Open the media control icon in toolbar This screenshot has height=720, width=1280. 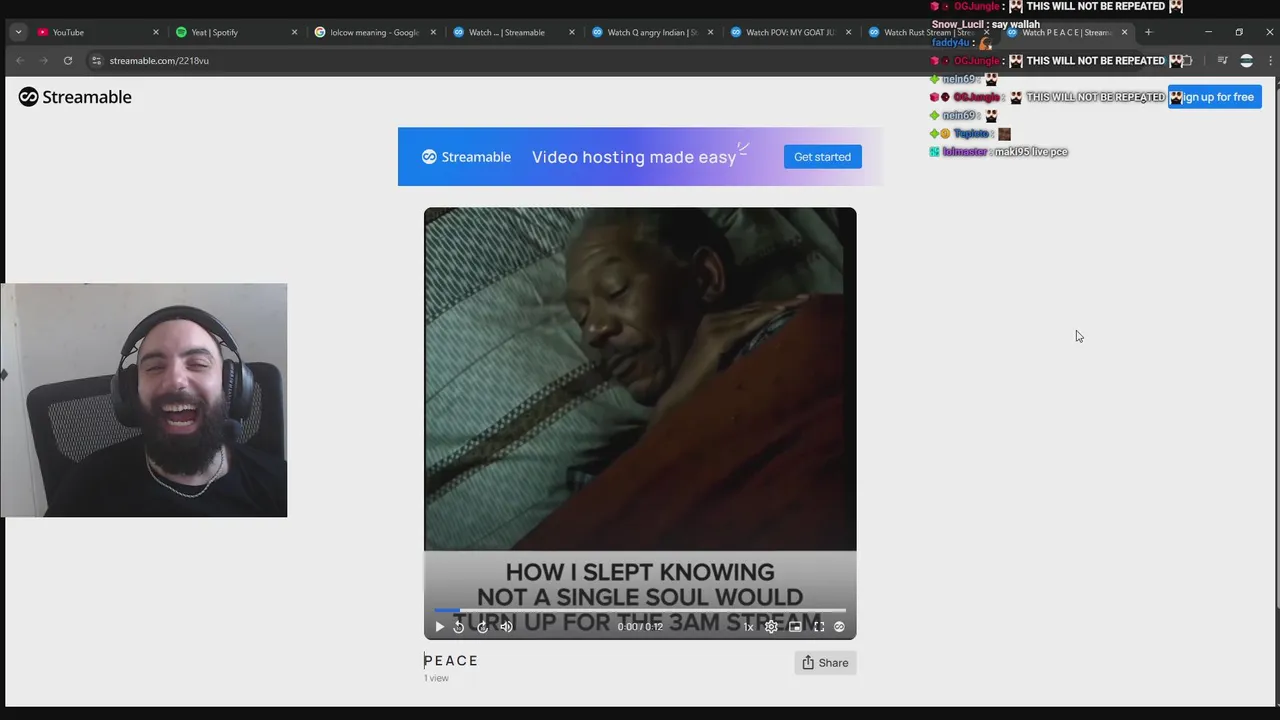pyautogui.click(x=1222, y=61)
